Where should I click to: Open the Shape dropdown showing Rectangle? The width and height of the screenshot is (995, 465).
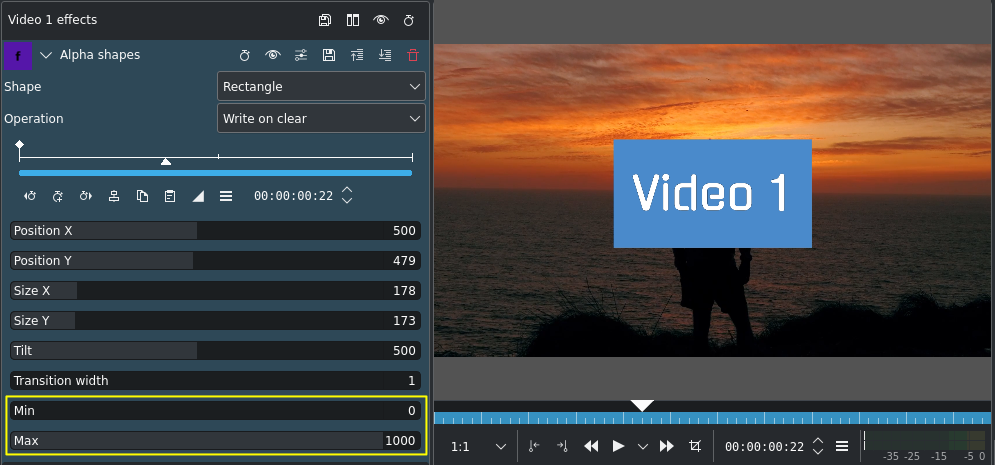321,86
